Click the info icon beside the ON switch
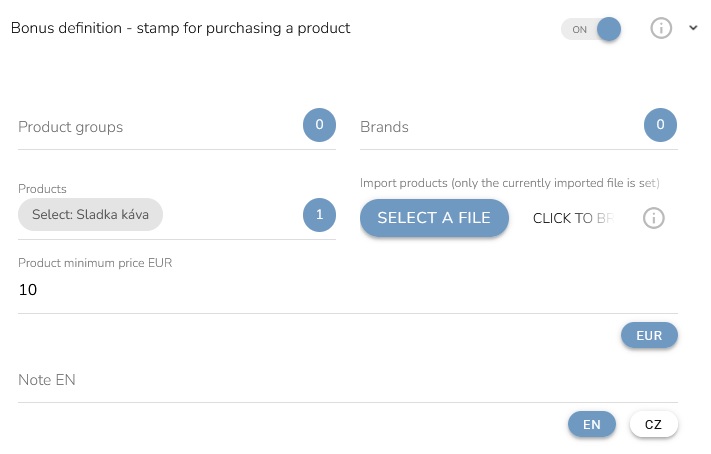Image resolution: width=711 pixels, height=454 pixels. coord(661,28)
